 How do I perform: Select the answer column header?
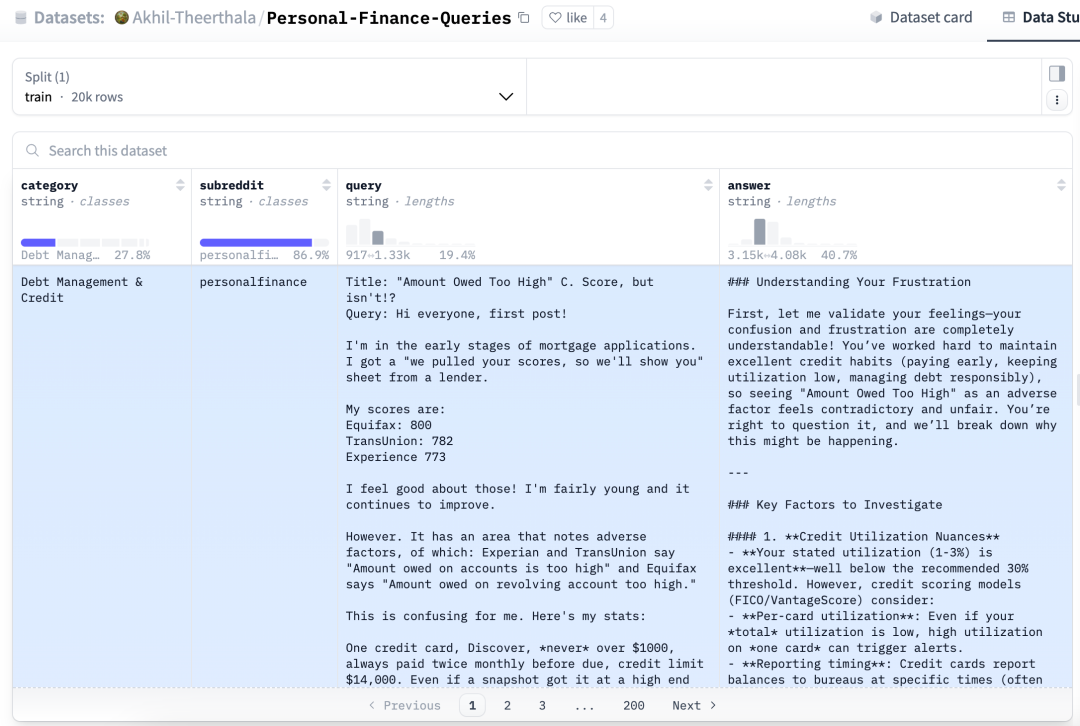pyautogui.click(x=749, y=185)
